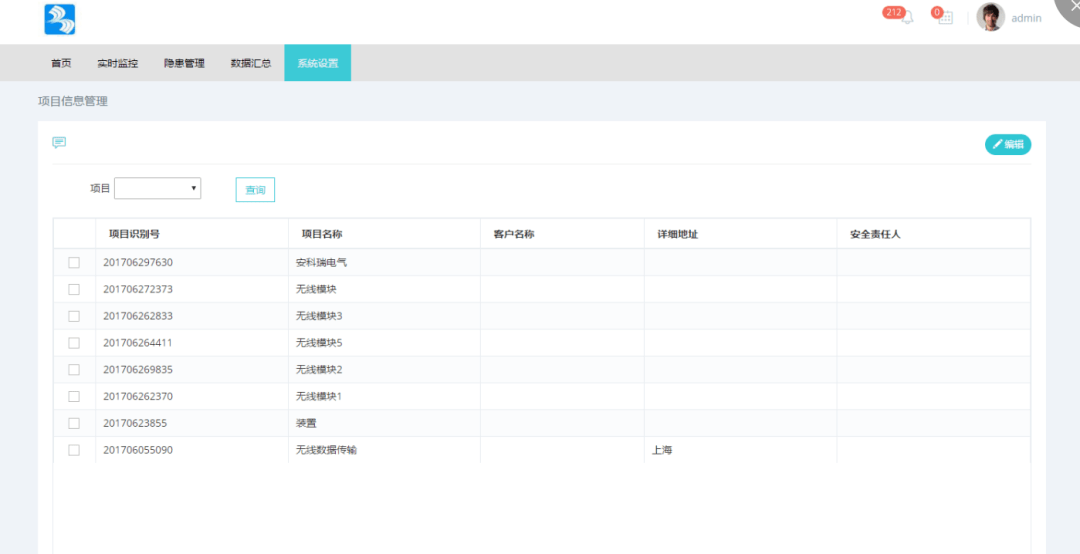The image size is (1080, 554).
Task: Click the chat bubble icon above filter
Action: tap(59, 143)
